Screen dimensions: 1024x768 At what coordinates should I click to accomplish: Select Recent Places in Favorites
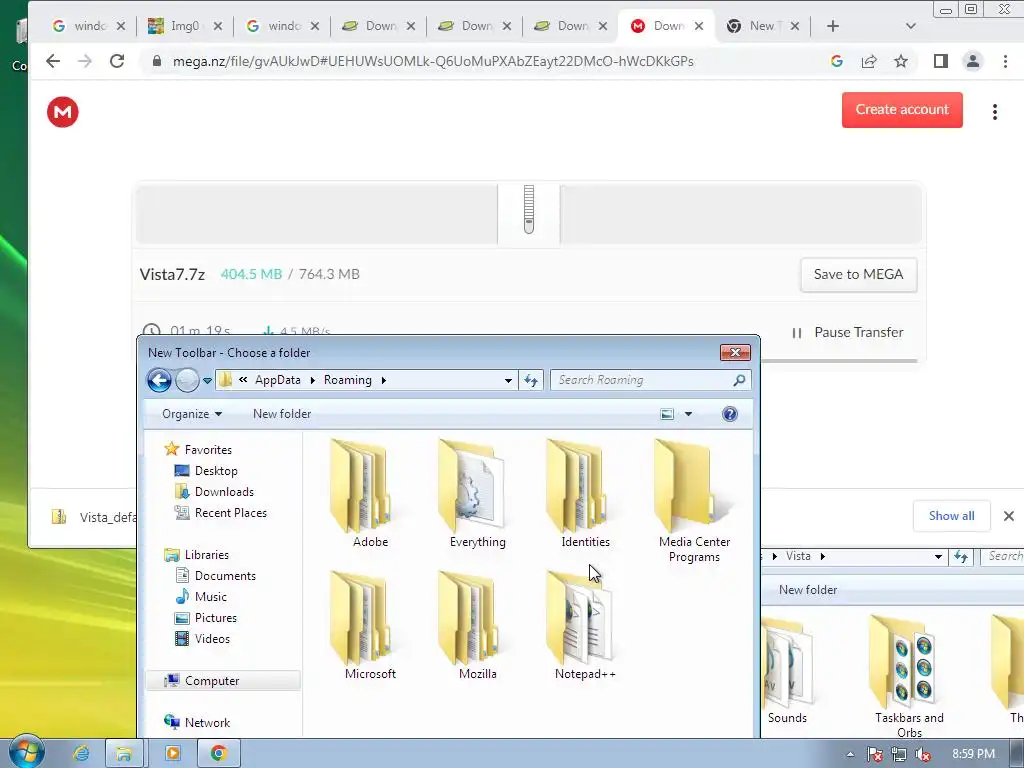(231, 513)
